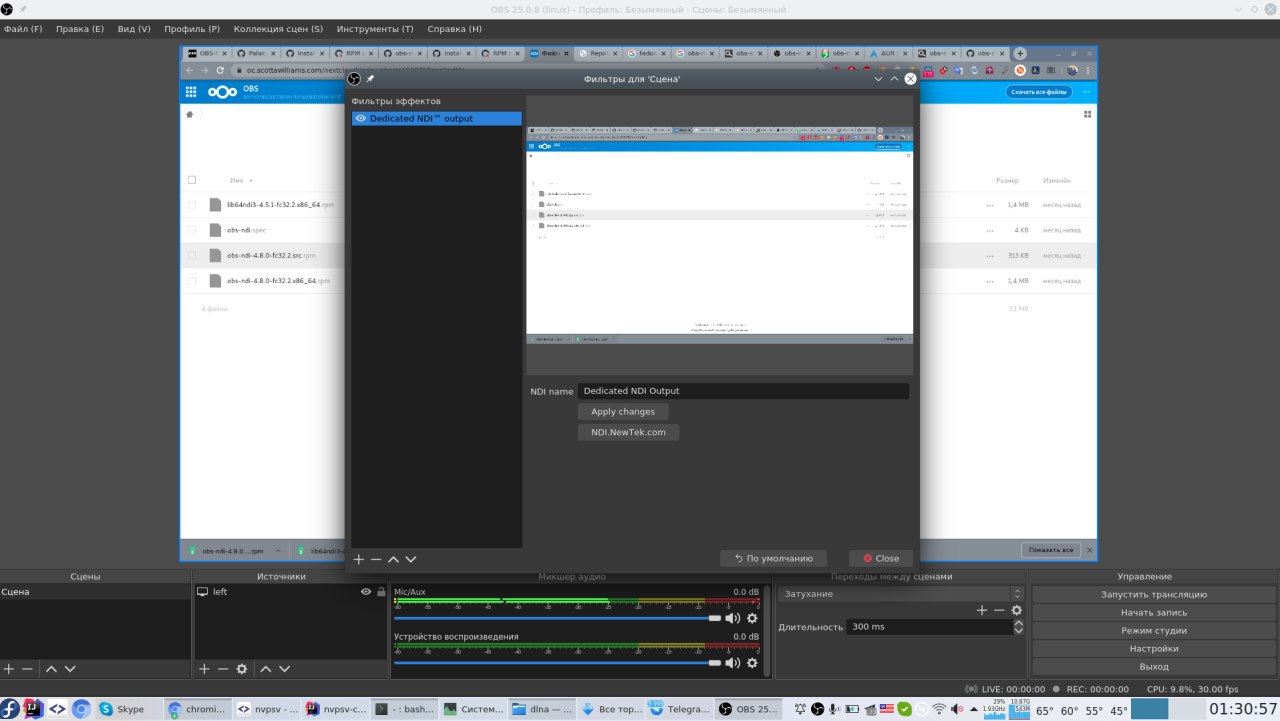1280x721 pixels.
Task: Click Скачать все файлы in browser preview
Action: [1038, 92]
